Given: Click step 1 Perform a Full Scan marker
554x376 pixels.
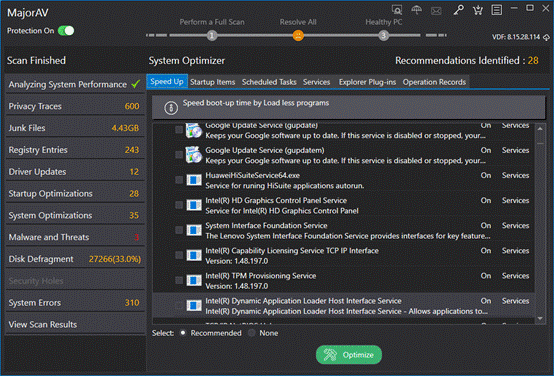Looking at the screenshot, I should coord(212,35).
